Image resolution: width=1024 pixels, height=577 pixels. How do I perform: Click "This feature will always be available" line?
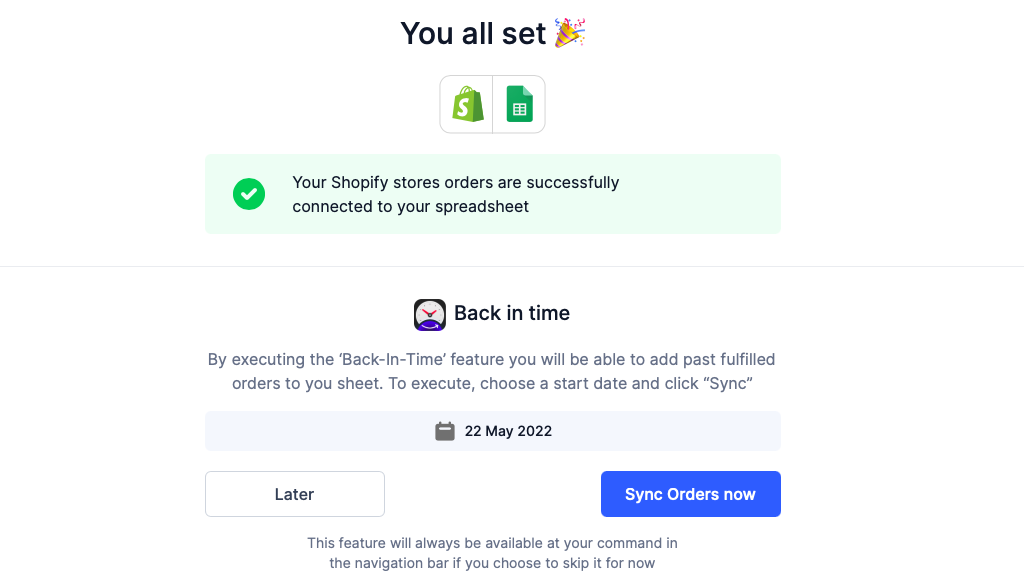492,543
